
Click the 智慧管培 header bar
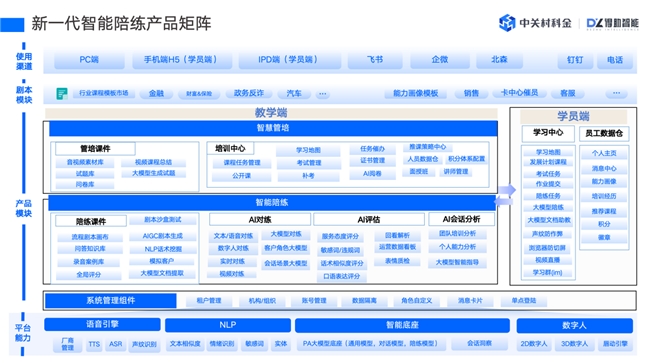(273, 128)
